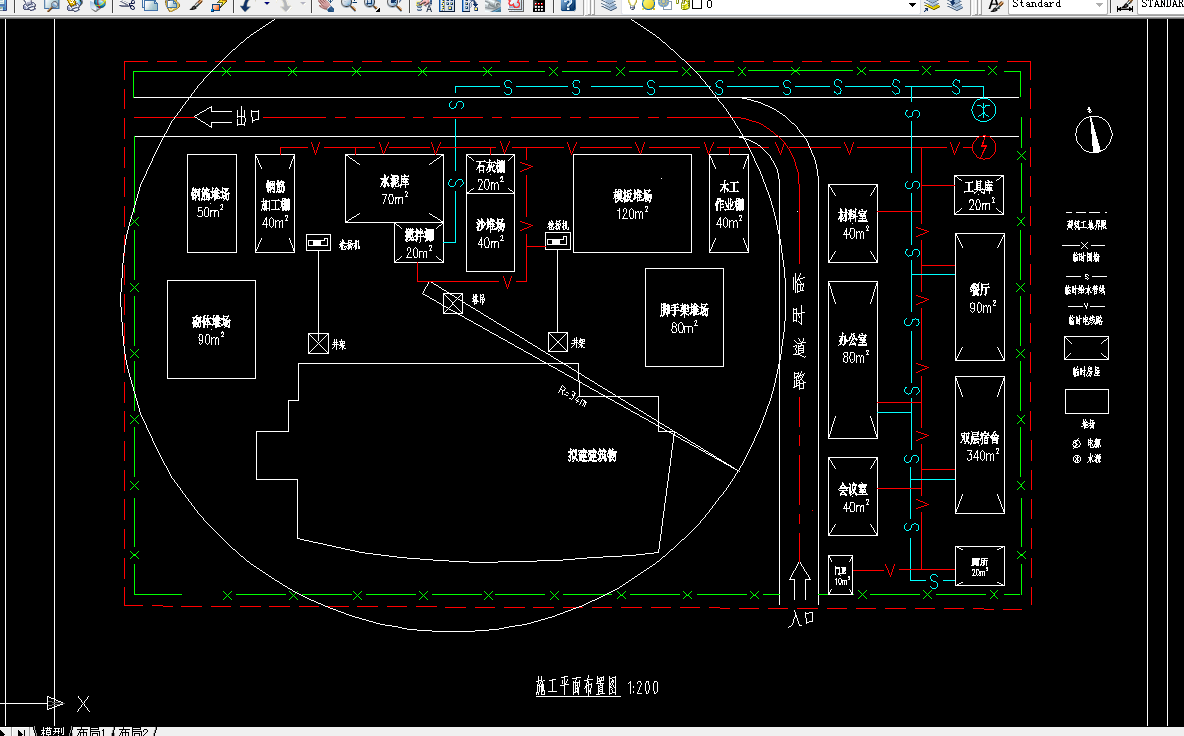
Task: Click the Publish toolbar icon
Action: [x=74, y=5]
